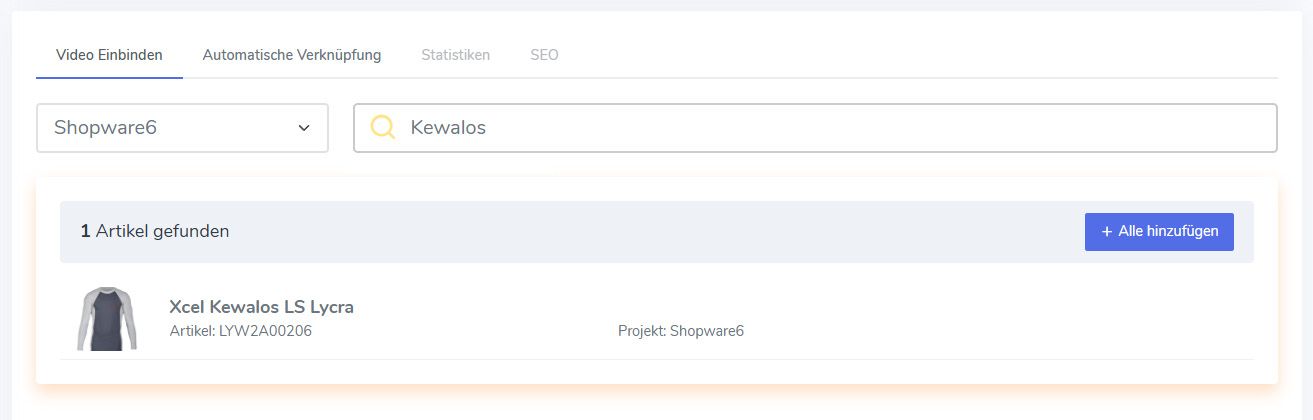Switch to the Video Einbinden tab
Viewport: 1313px width, 420px height.
click(x=109, y=55)
